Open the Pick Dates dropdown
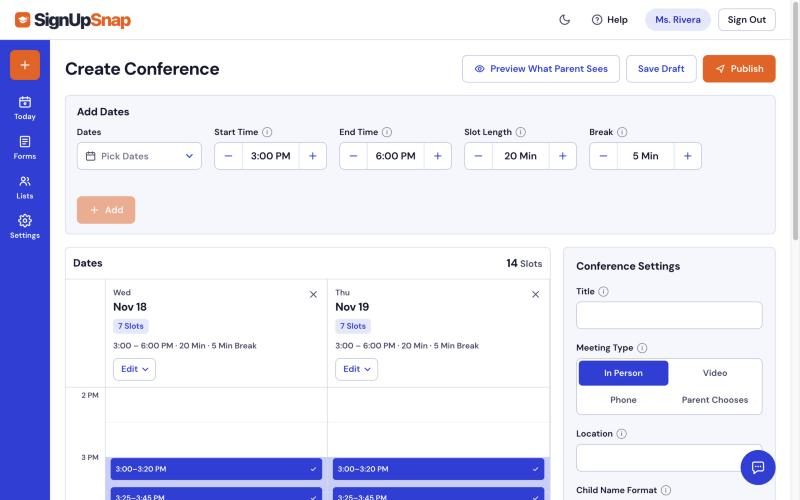This screenshot has width=800, height=500. click(139, 156)
